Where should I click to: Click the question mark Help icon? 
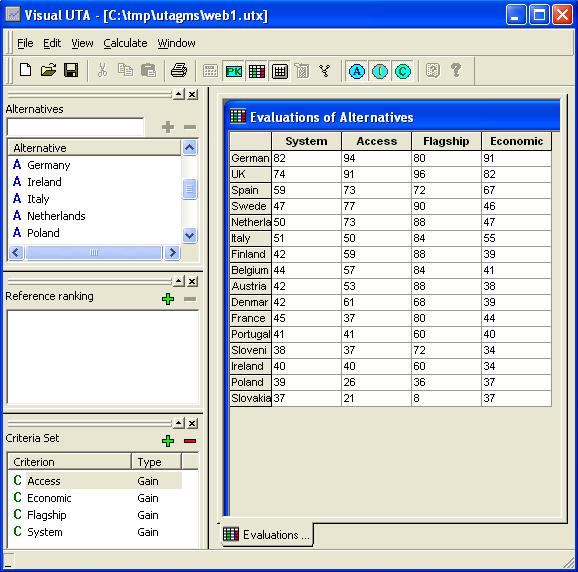456,70
